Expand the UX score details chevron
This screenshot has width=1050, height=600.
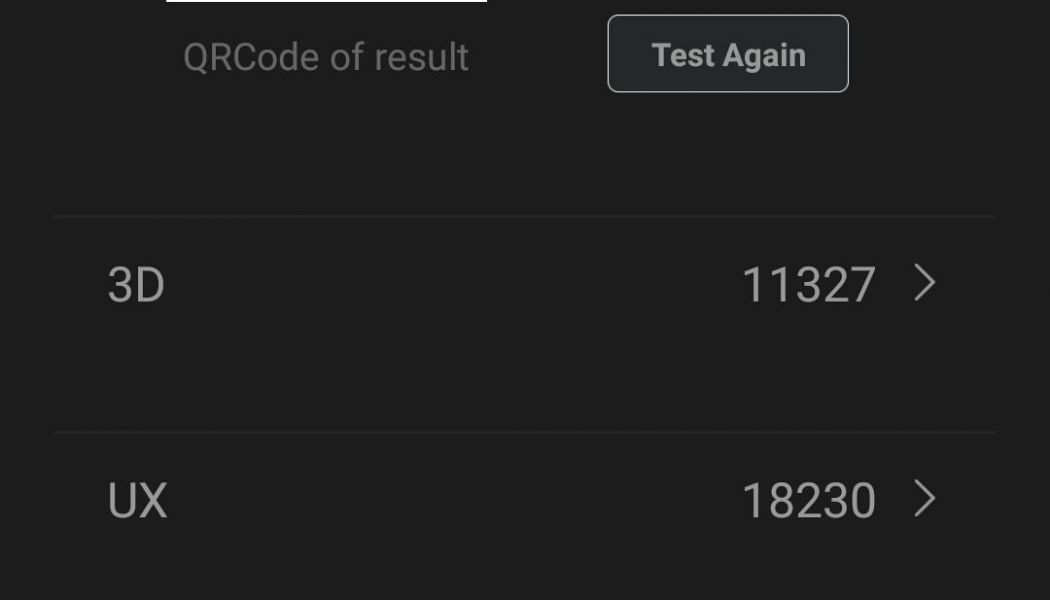point(925,499)
